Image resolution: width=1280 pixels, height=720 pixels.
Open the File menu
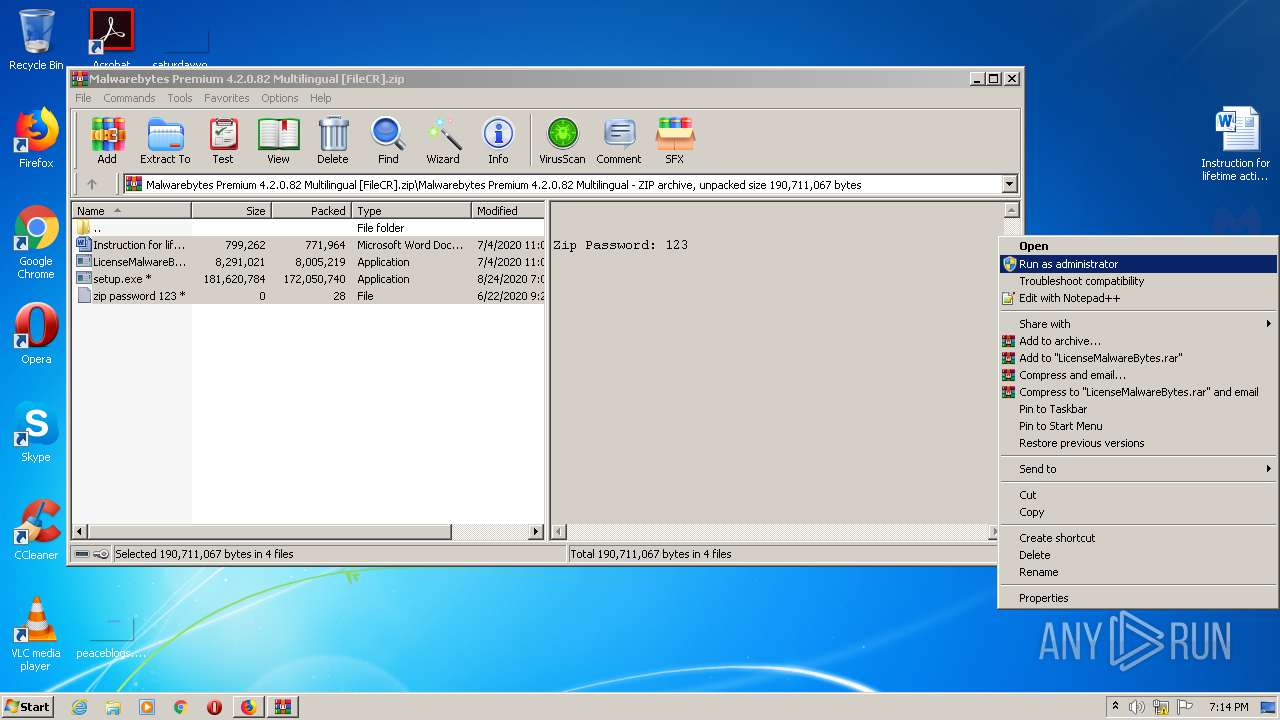[83, 98]
